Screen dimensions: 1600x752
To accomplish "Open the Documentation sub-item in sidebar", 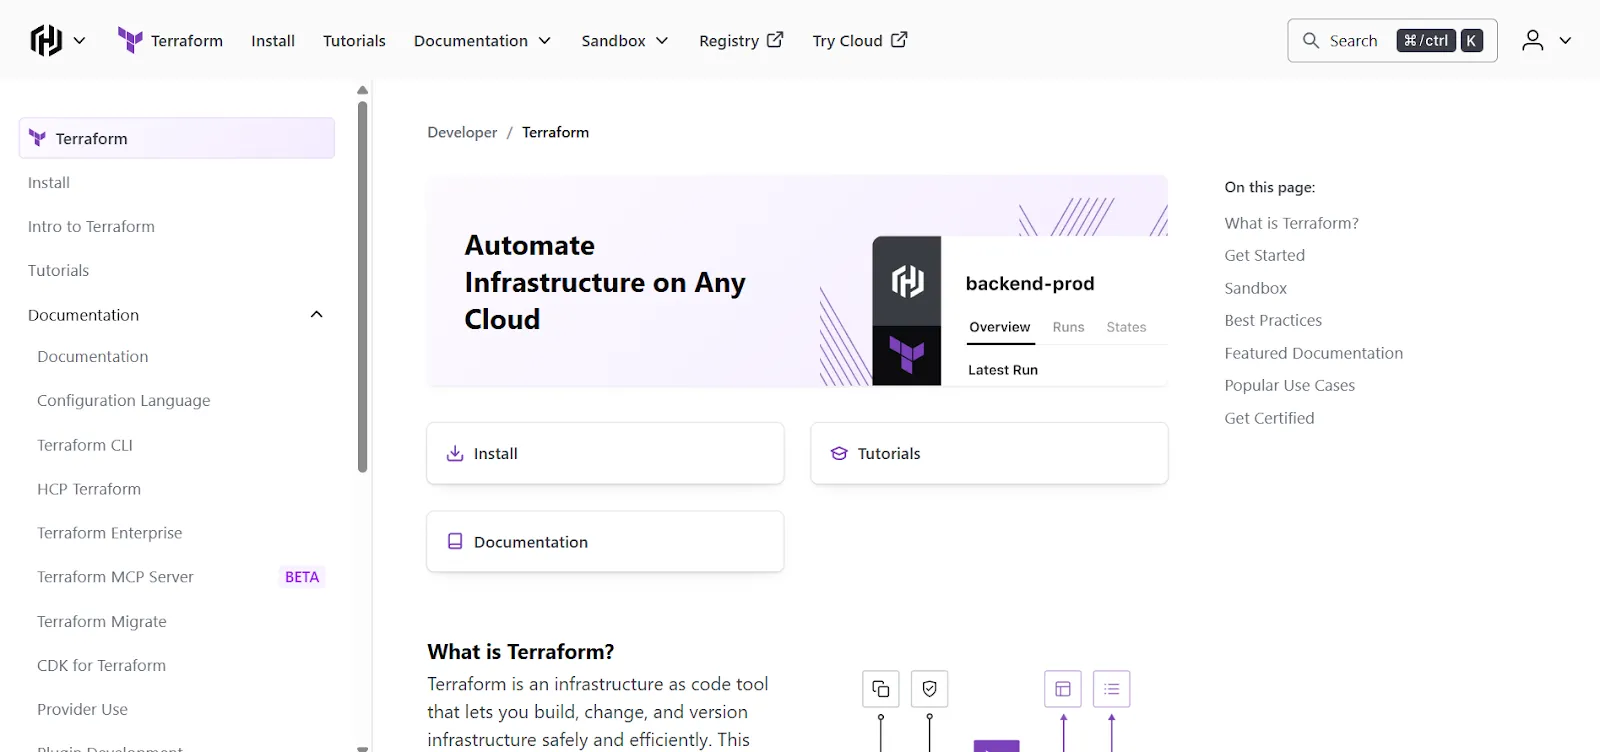I will point(92,357).
